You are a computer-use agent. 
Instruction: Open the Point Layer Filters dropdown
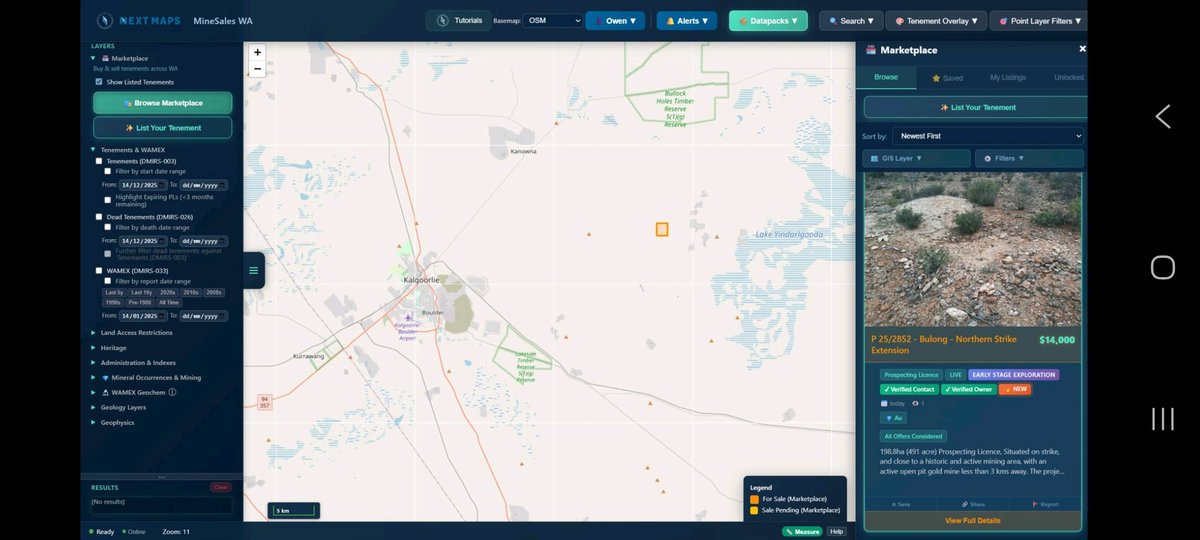pos(1039,20)
